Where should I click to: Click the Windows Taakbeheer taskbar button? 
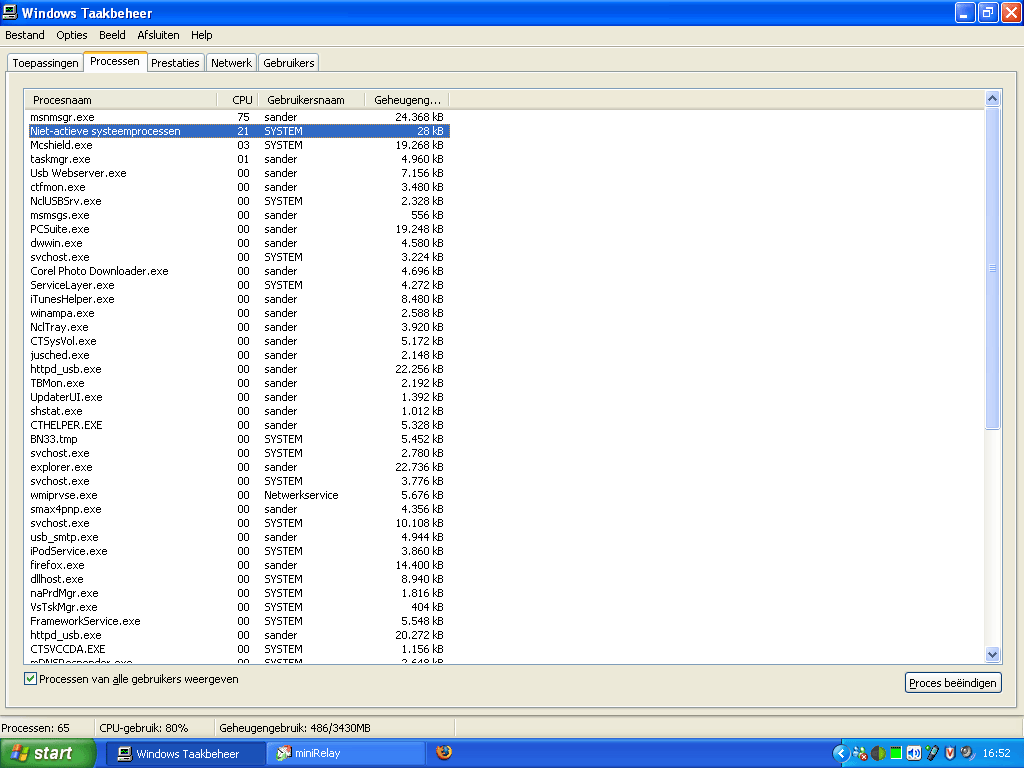186,753
